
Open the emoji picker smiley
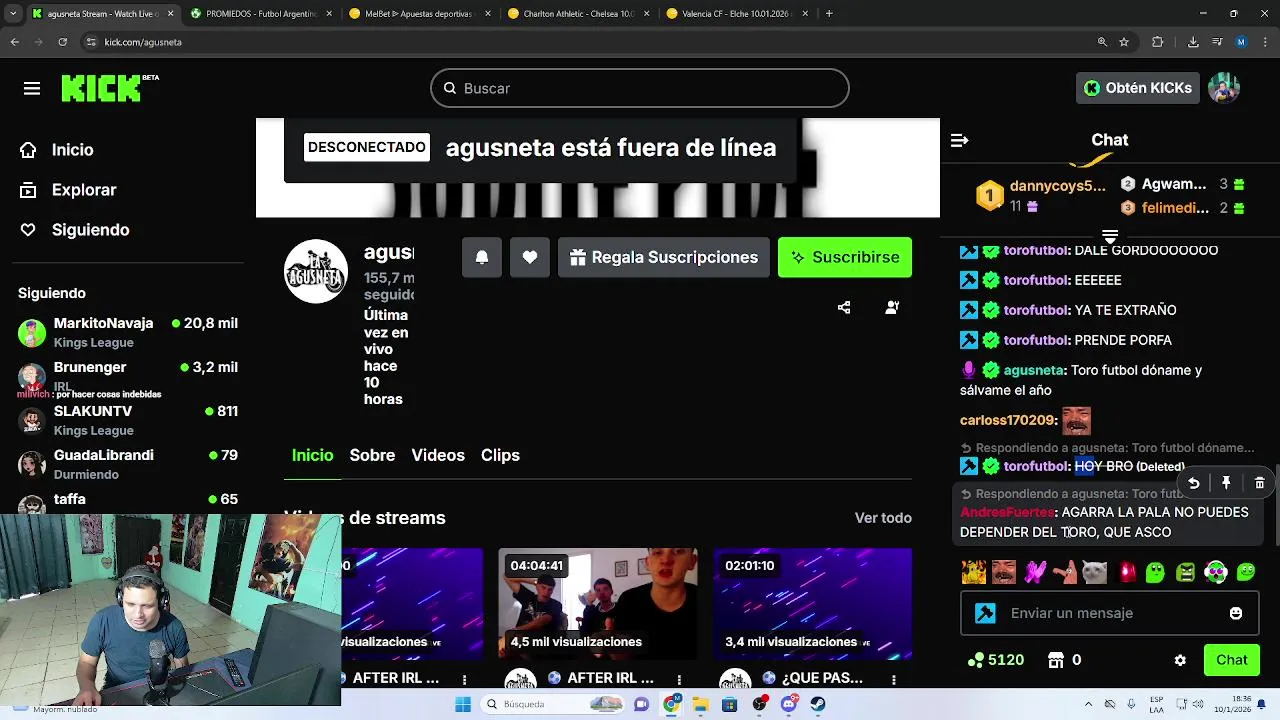click(1236, 613)
